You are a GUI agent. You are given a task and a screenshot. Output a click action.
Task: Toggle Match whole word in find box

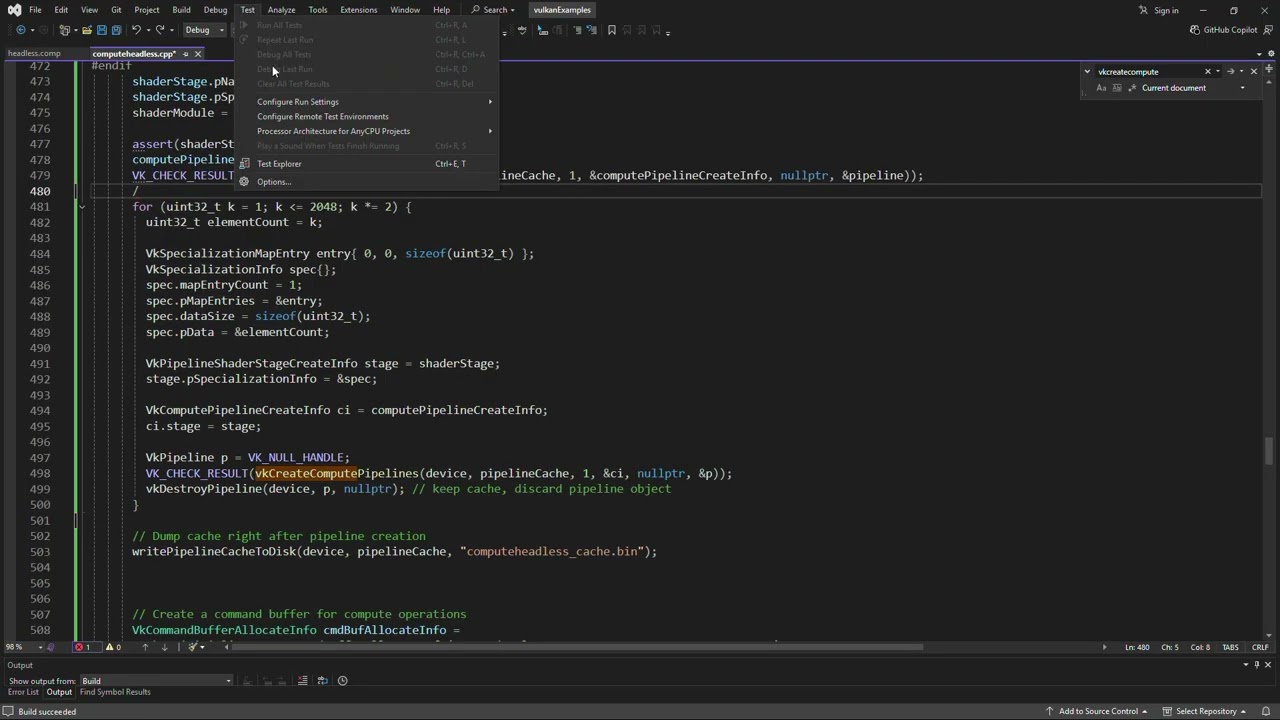click(x=1117, y=88)
